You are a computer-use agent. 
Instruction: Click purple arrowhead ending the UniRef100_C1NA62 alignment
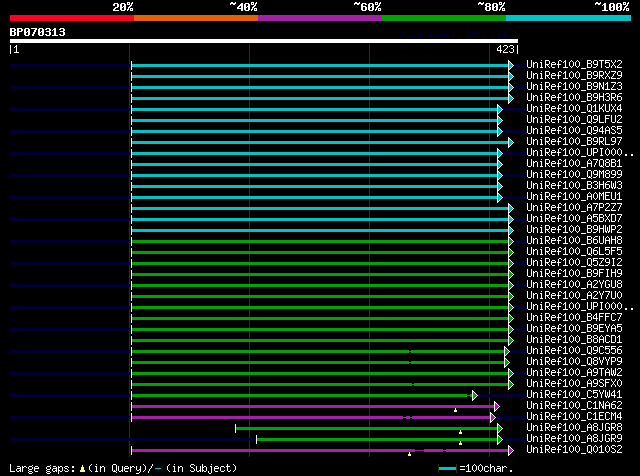496,407
